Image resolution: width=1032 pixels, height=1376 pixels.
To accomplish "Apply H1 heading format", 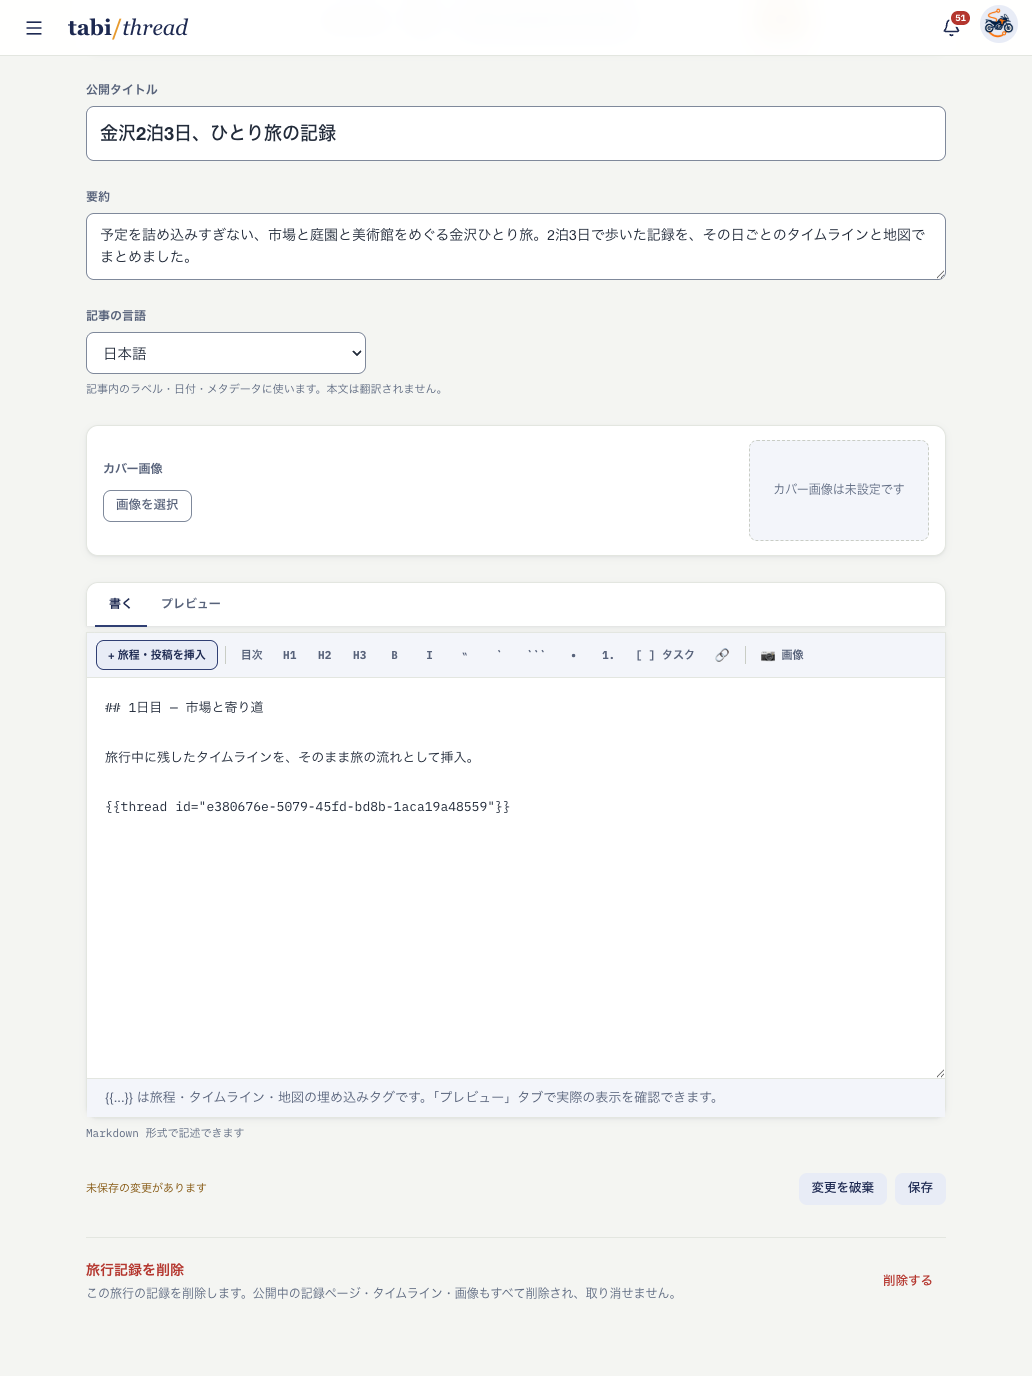I will click(x=290, y=655).
